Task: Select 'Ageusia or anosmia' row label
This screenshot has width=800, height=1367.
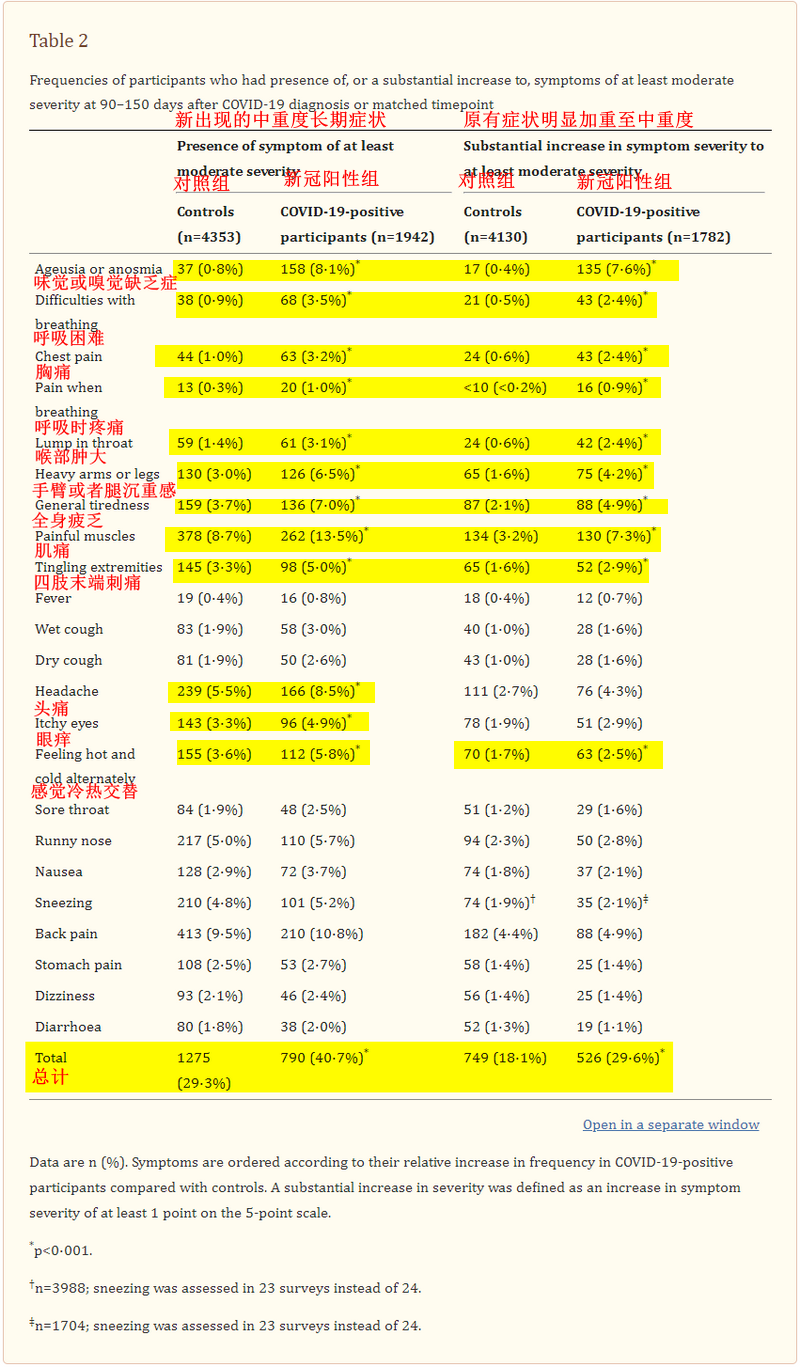Action: coord(98,269)
